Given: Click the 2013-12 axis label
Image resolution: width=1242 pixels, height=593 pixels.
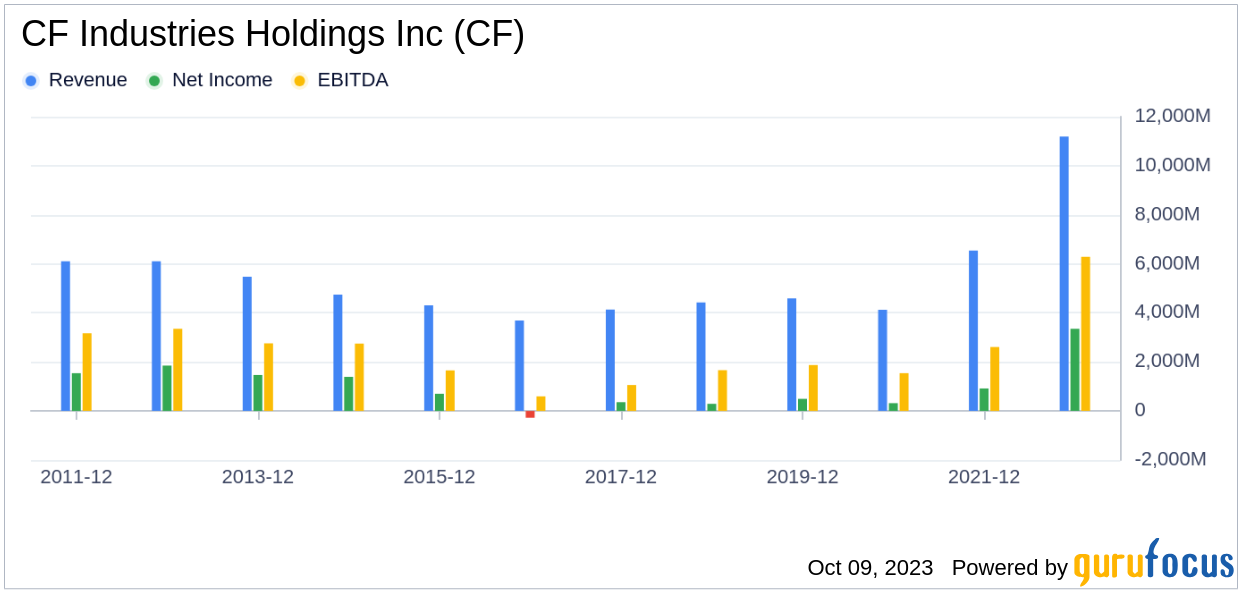Looking at the screenshot, I should (258, 477).
